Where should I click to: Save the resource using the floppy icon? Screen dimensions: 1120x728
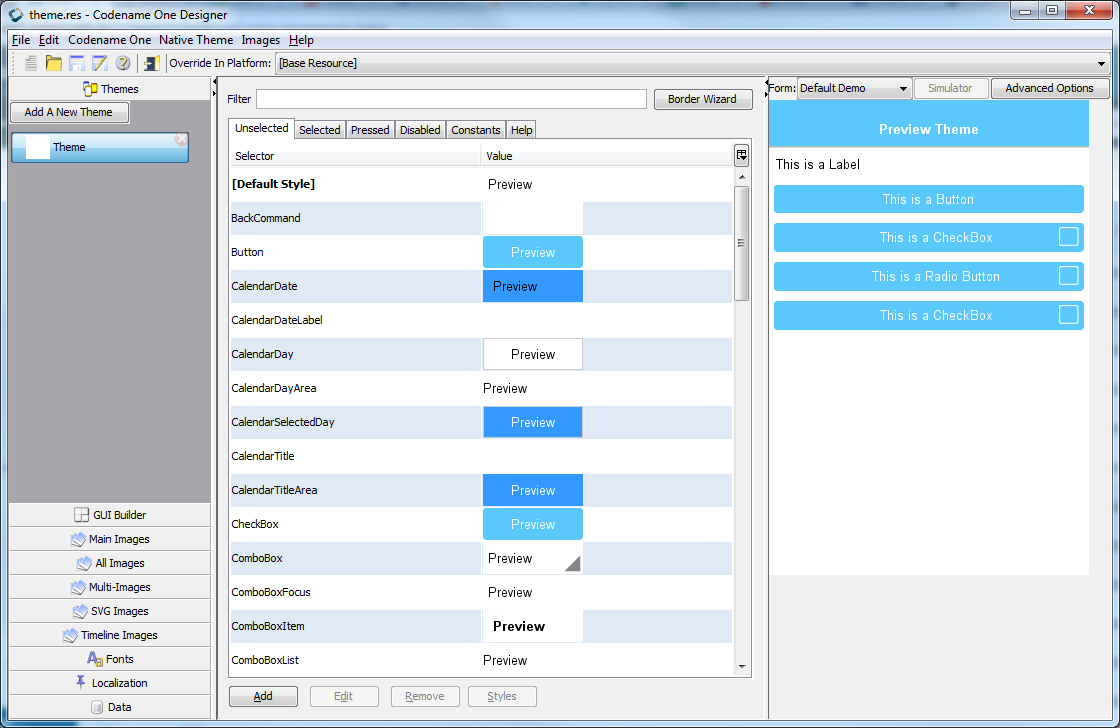click(x=76, y=63)
